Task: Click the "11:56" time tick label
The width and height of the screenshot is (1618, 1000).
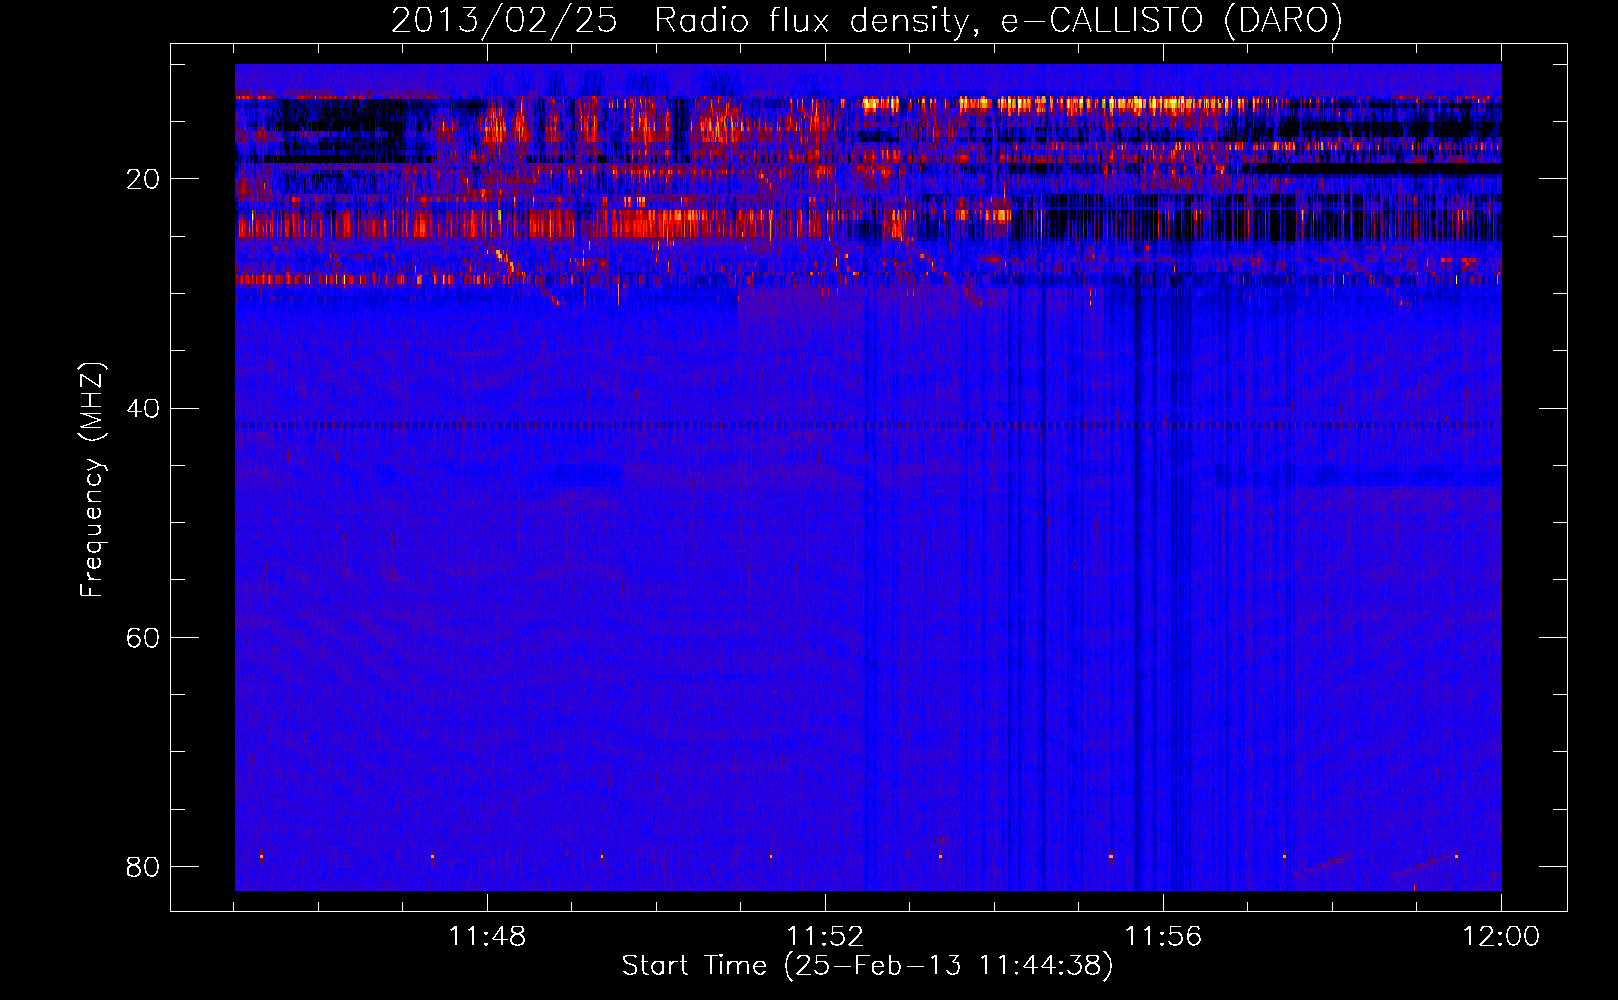Action: point(1163,937)
